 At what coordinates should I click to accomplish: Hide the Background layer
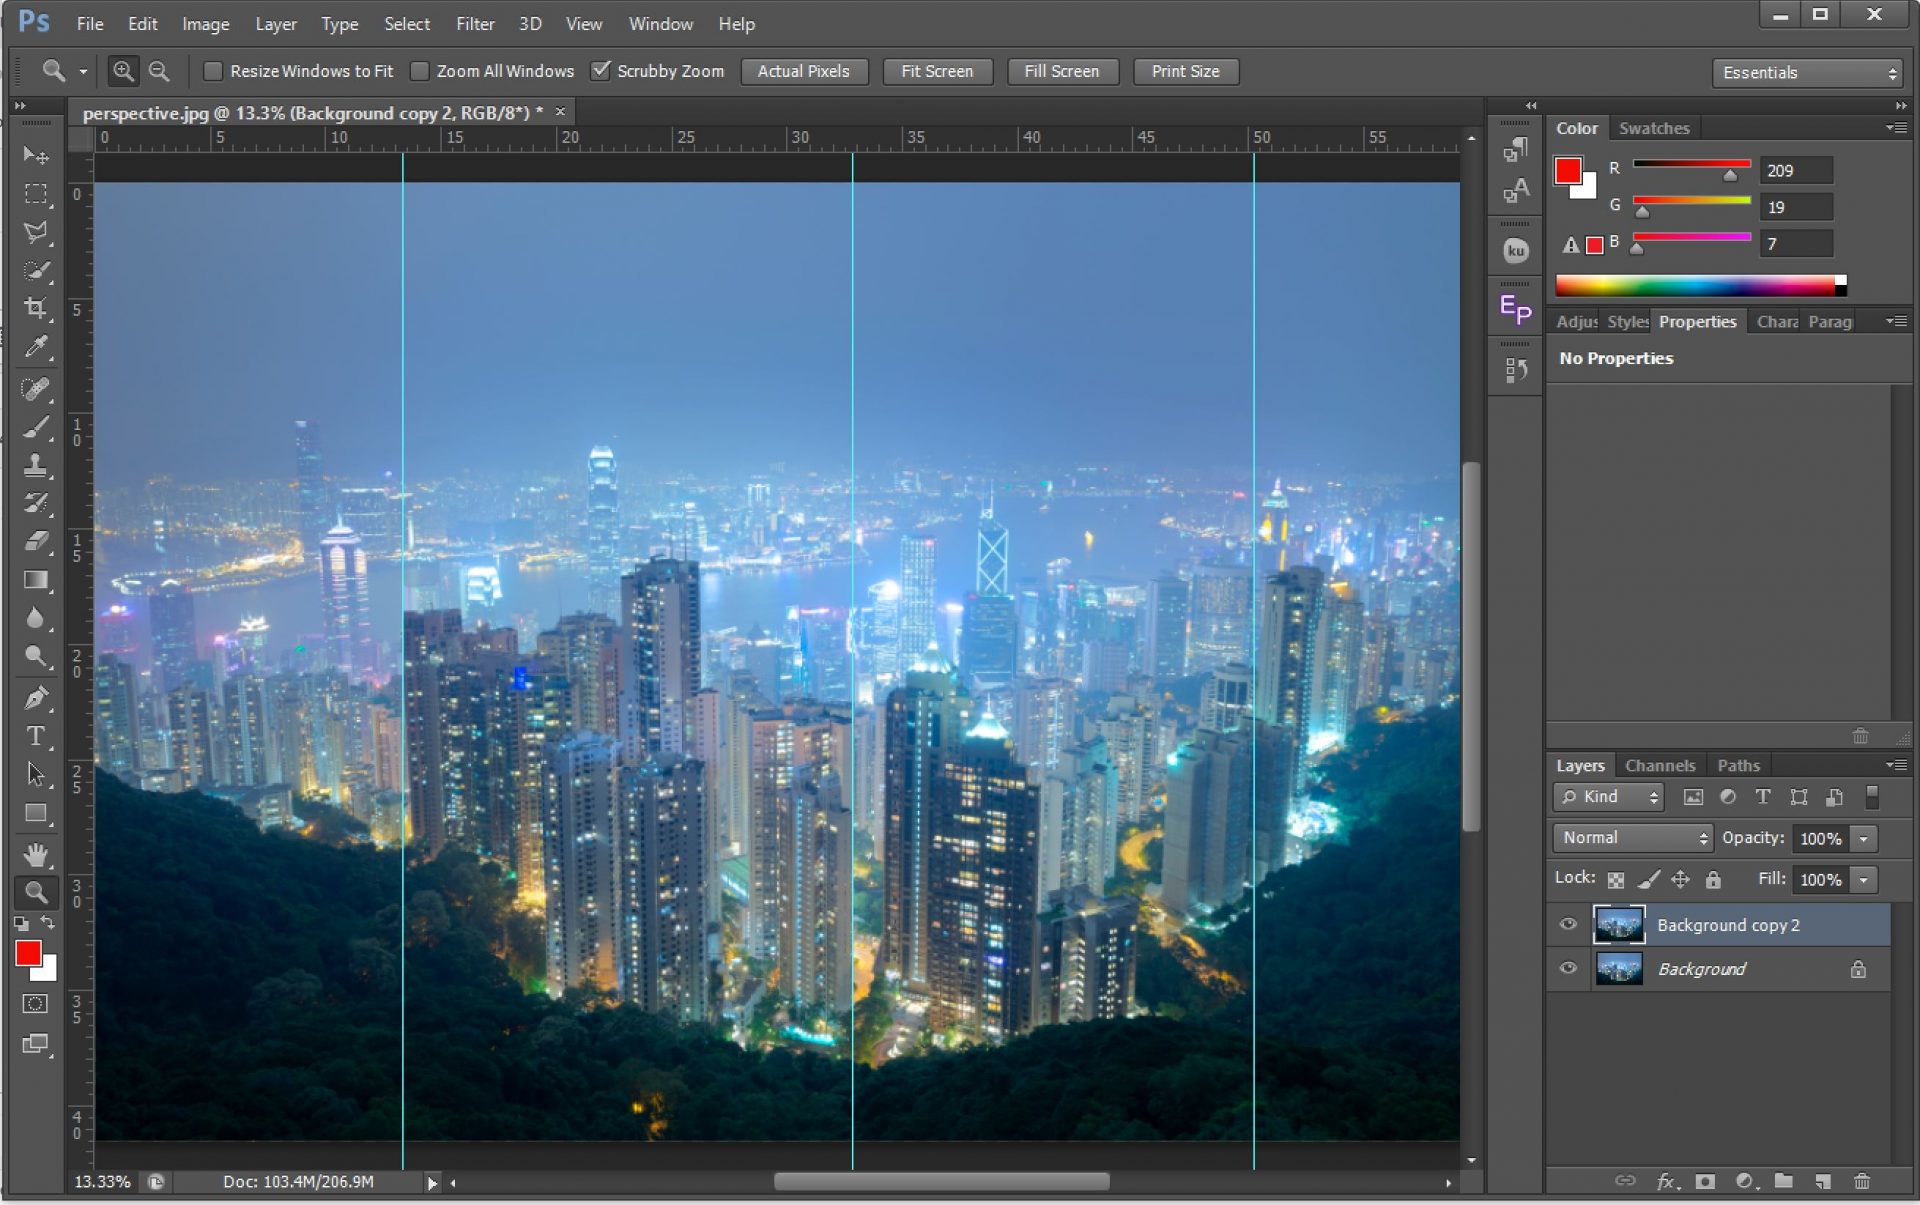[x=1568, y=968]
